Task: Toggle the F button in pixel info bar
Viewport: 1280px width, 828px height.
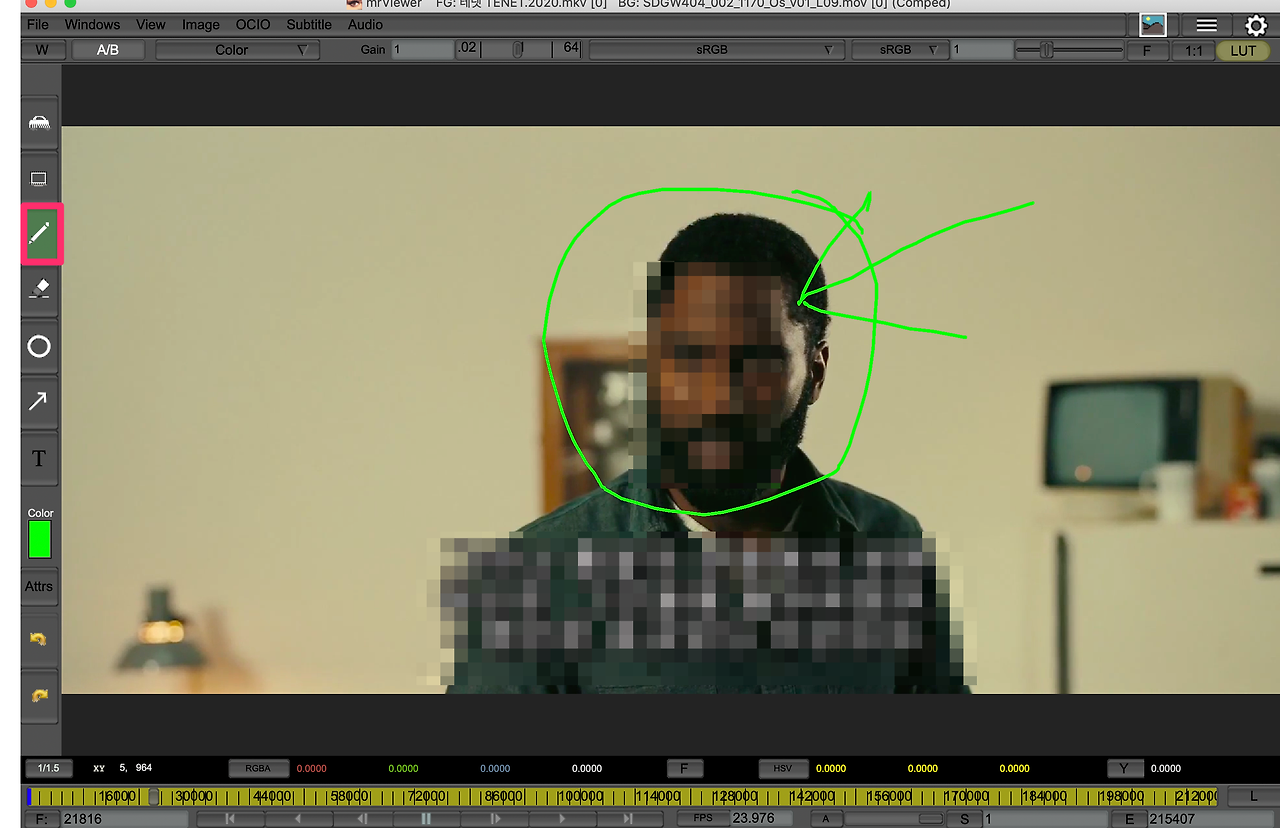Action: tap(685, 768)
